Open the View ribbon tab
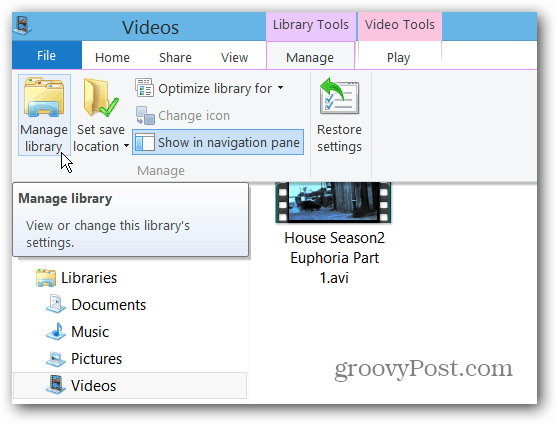 click(234, 58)
